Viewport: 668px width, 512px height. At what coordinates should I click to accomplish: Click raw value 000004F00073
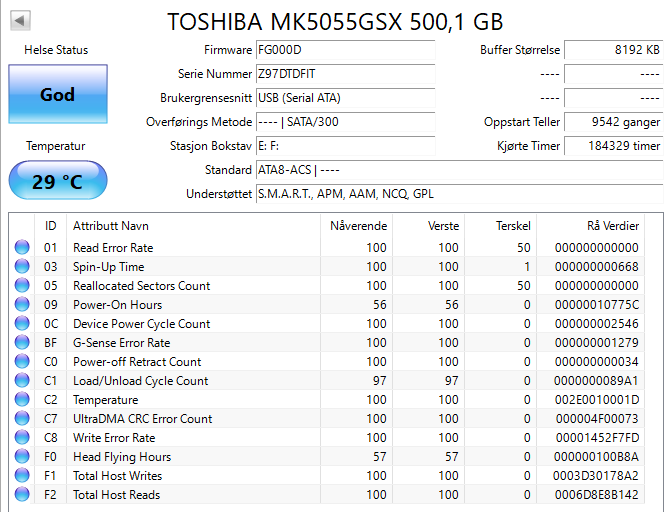point(596,419)
